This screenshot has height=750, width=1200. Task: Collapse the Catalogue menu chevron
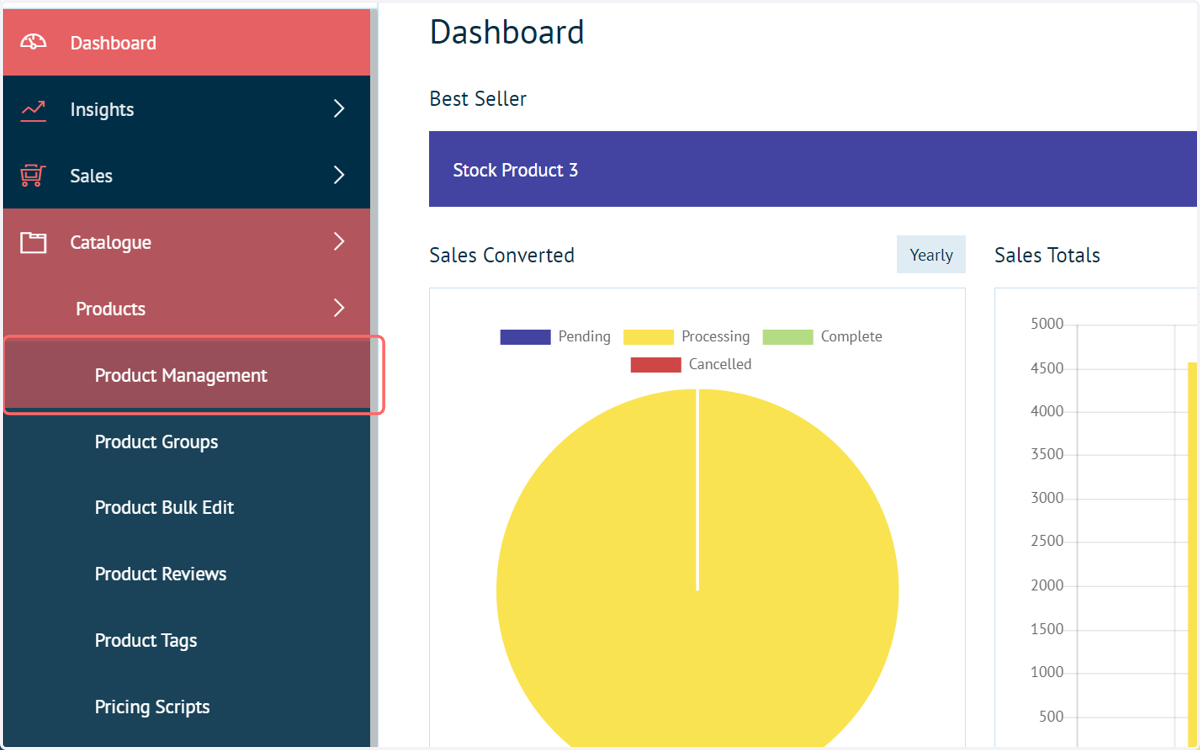pos(339,242)
